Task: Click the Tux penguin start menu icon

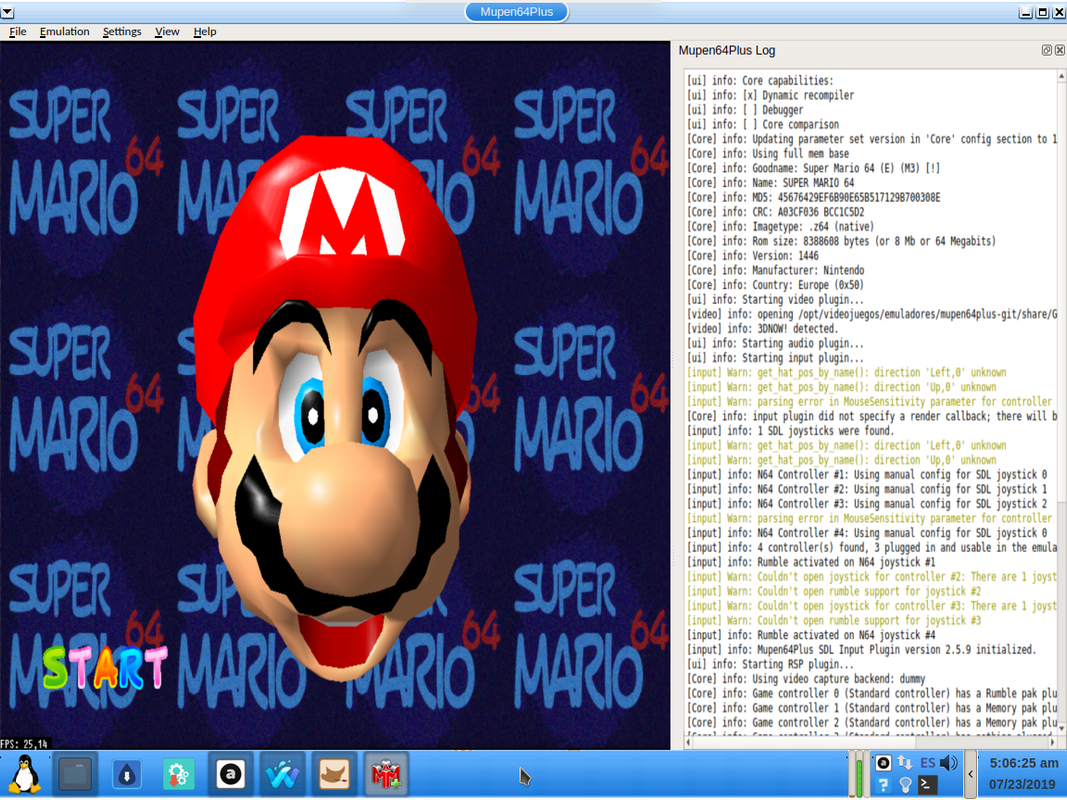Action: click(25, 774)
